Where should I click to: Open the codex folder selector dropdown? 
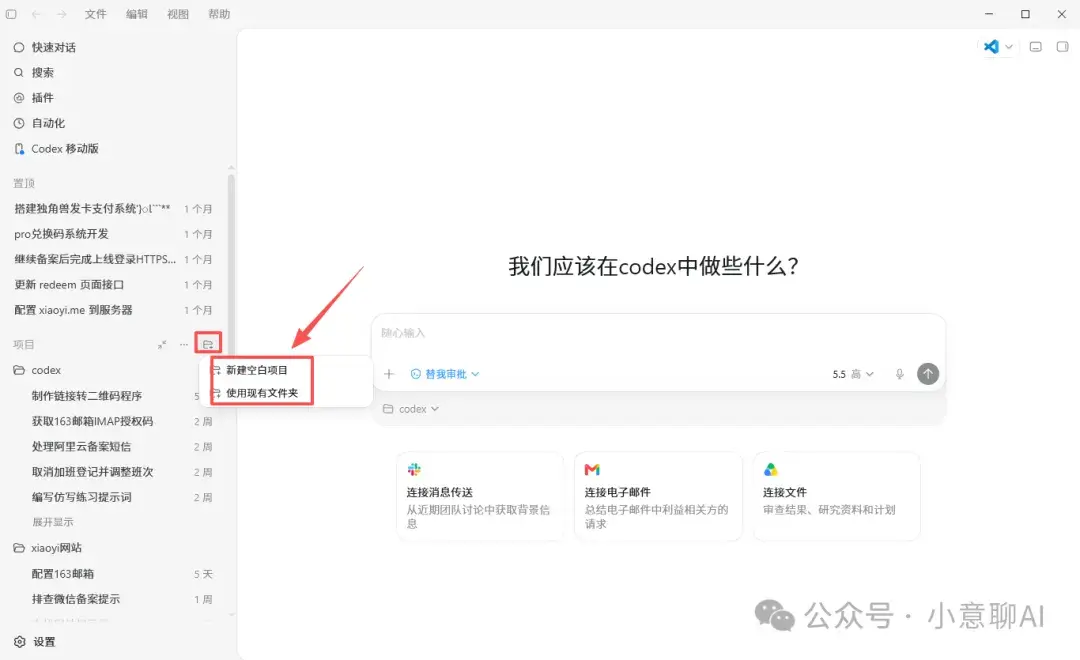coord(411,409)
